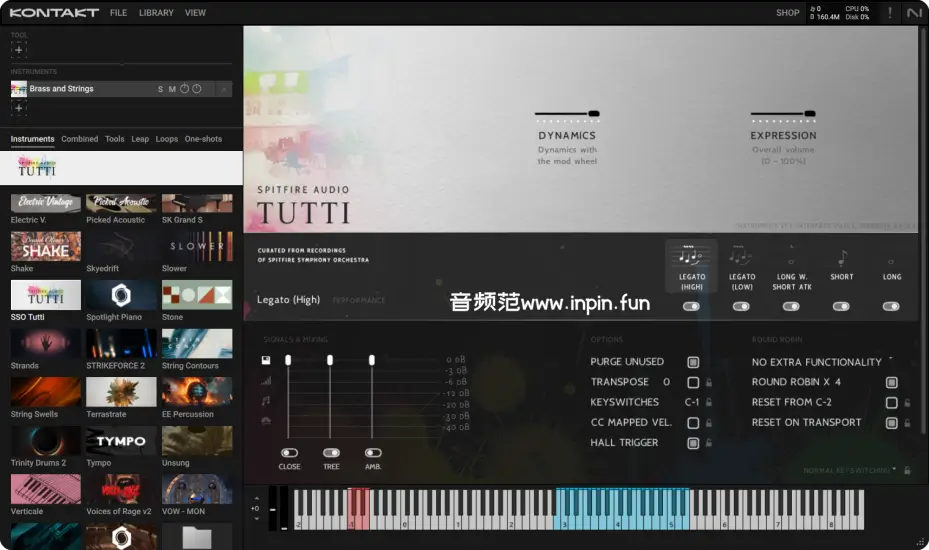
Task: Click the TREE mic fader handle
Action: (x=330, y=360)
